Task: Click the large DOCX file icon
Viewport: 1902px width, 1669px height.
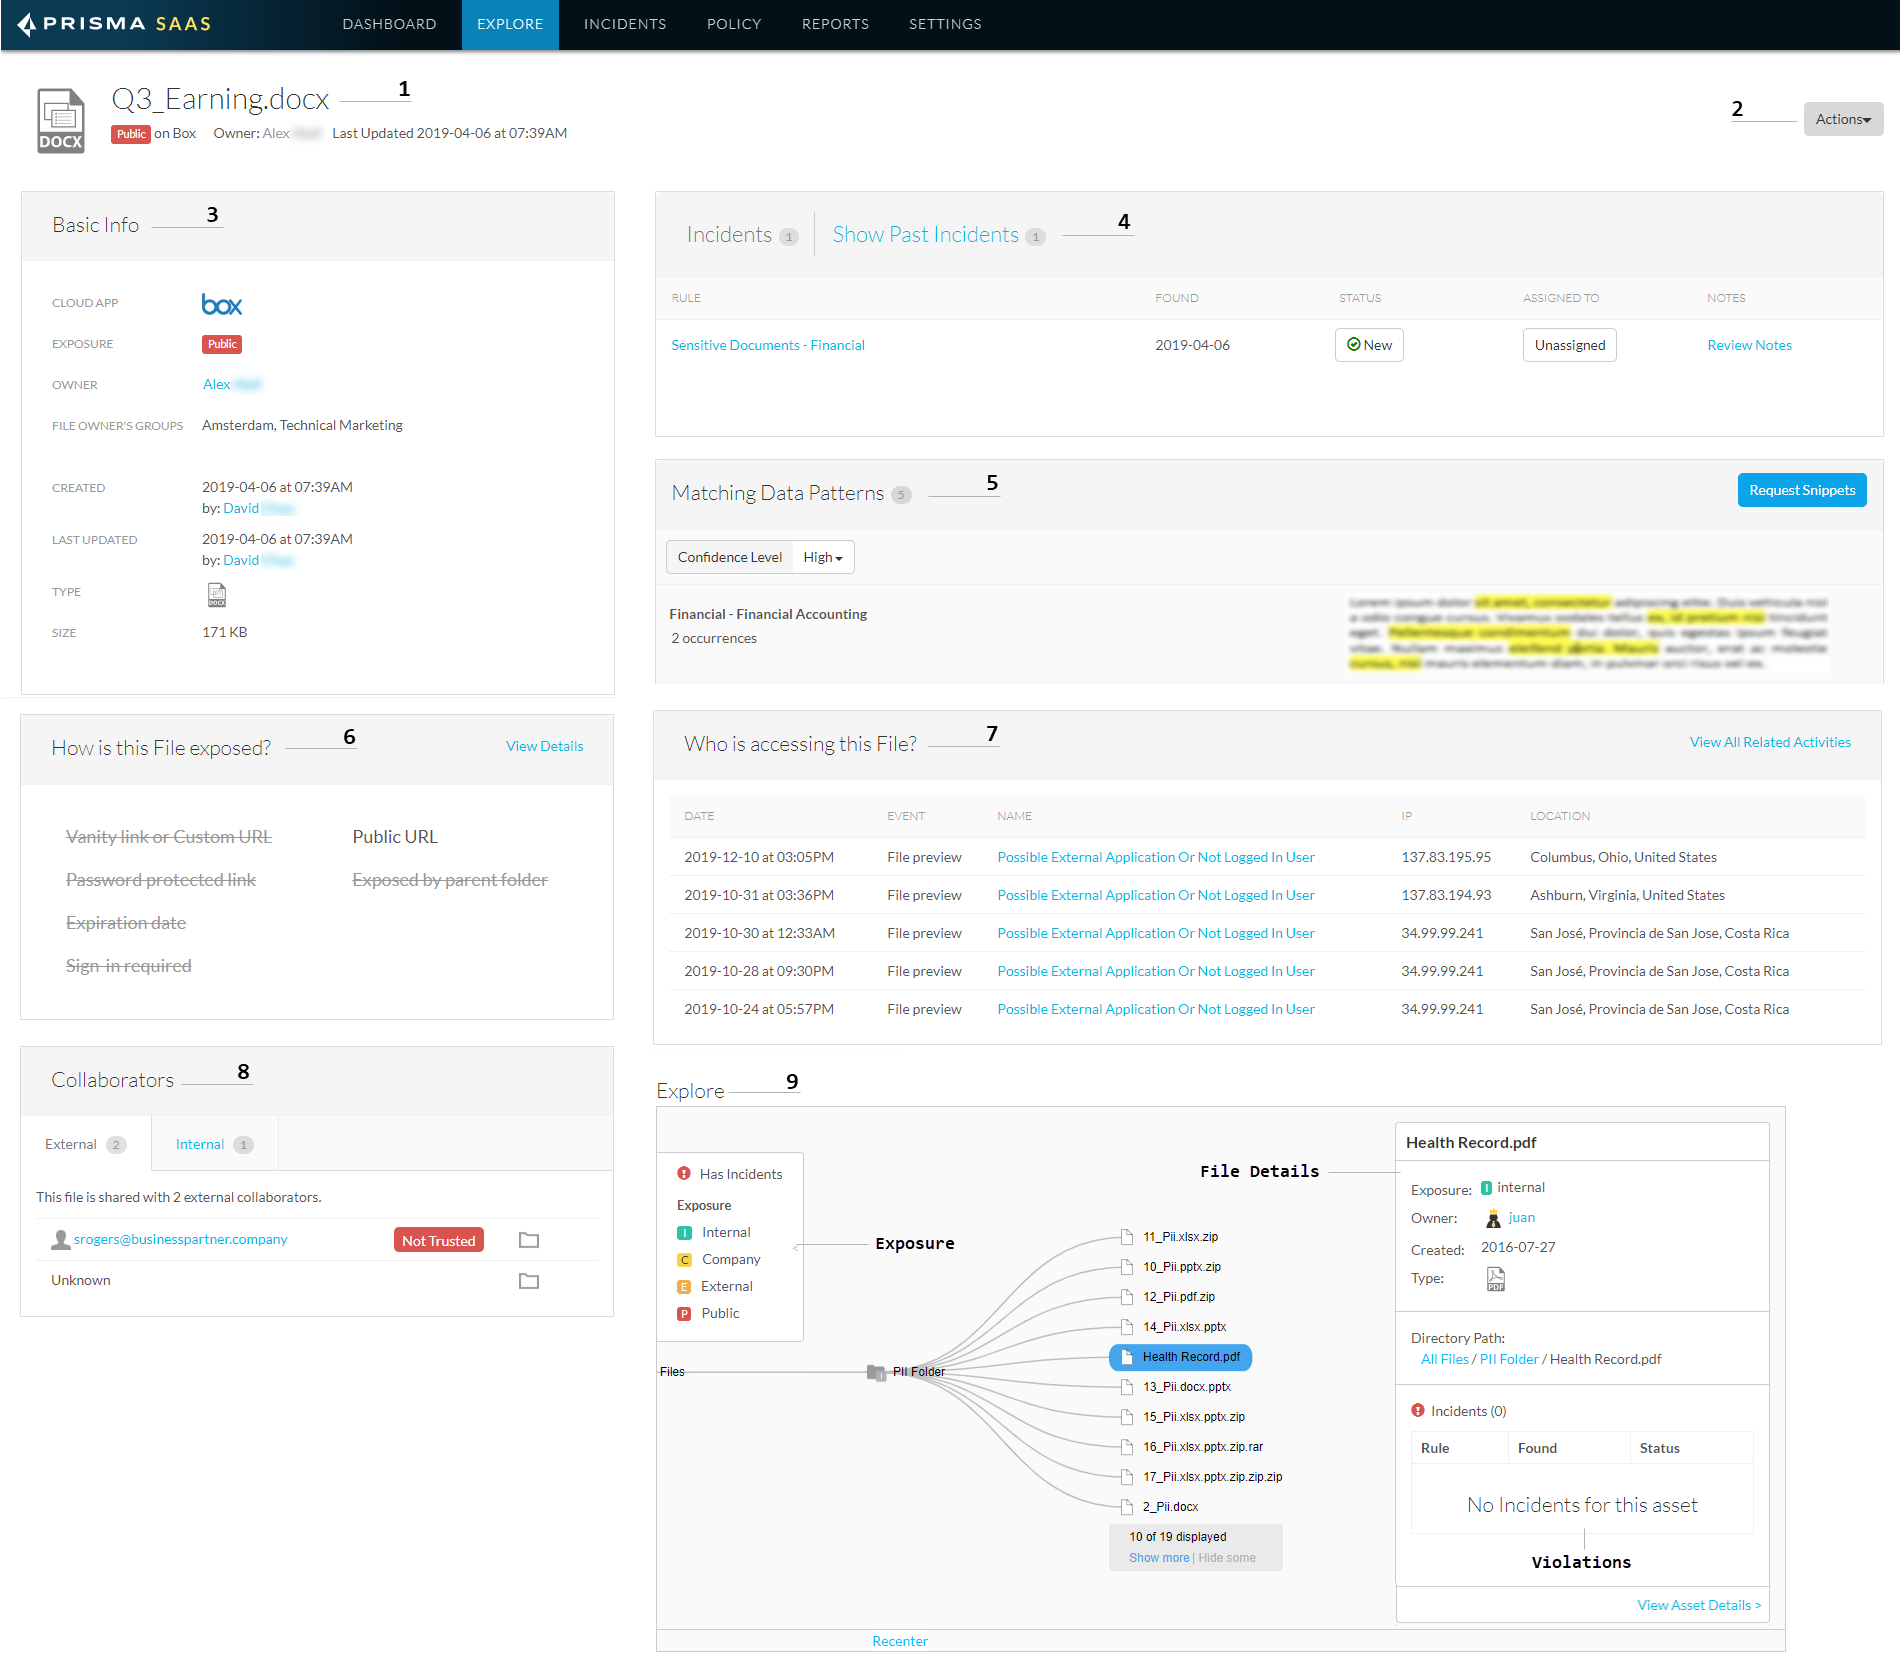Action: 61,120
